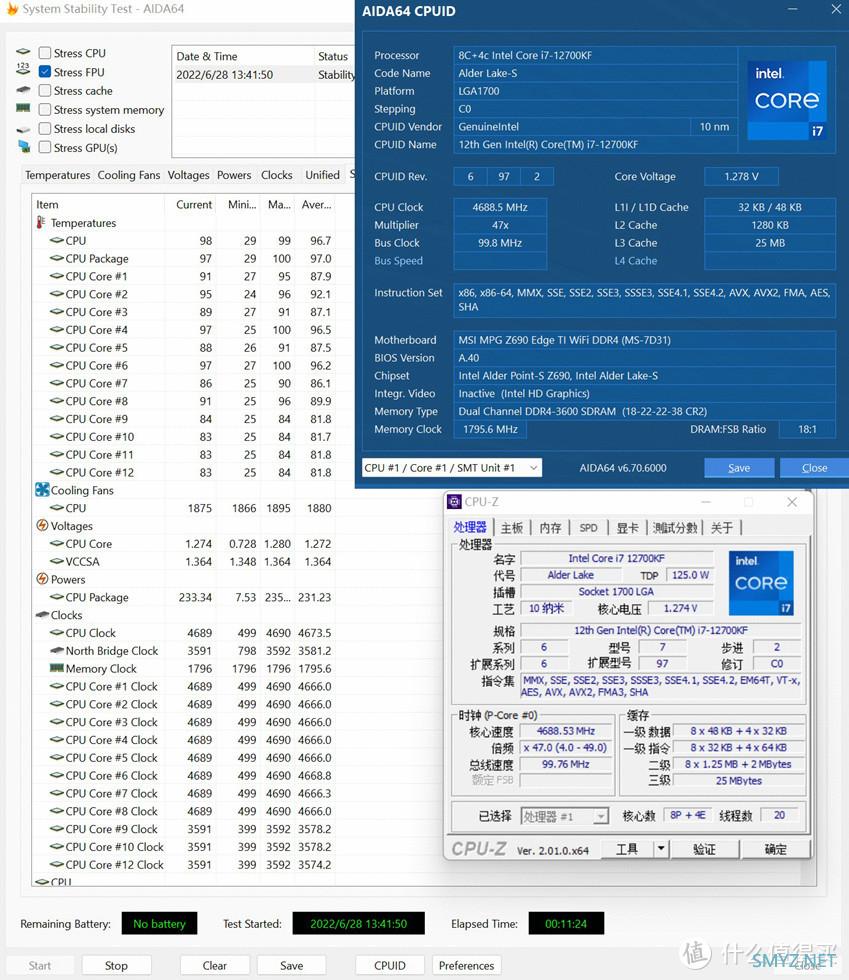849x980 pixels.
Task: Click the Clear button in stability test
Action: tap(214, 965)
